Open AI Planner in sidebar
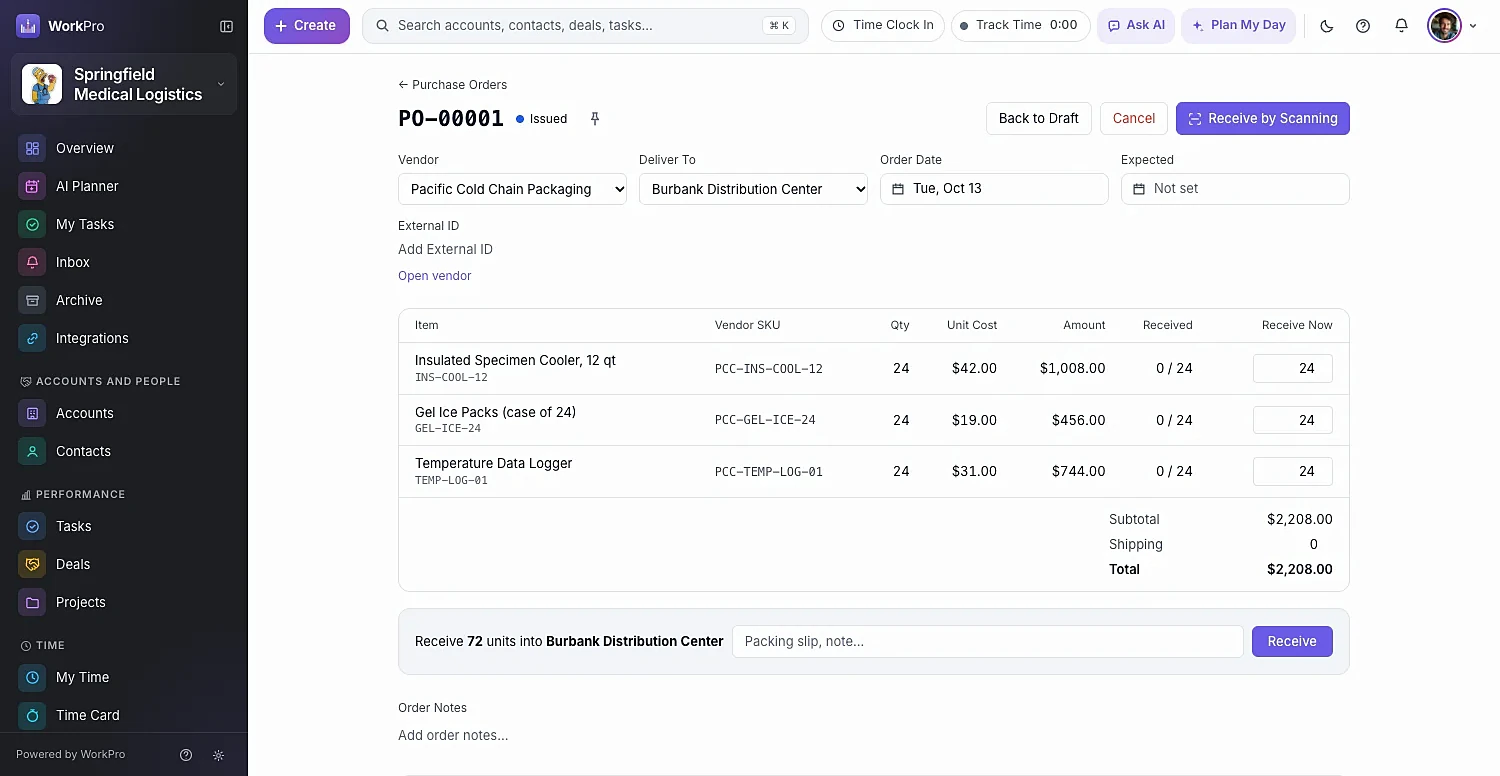The height and width of the screenshot is (776, 1500). (x=124, y=186)
